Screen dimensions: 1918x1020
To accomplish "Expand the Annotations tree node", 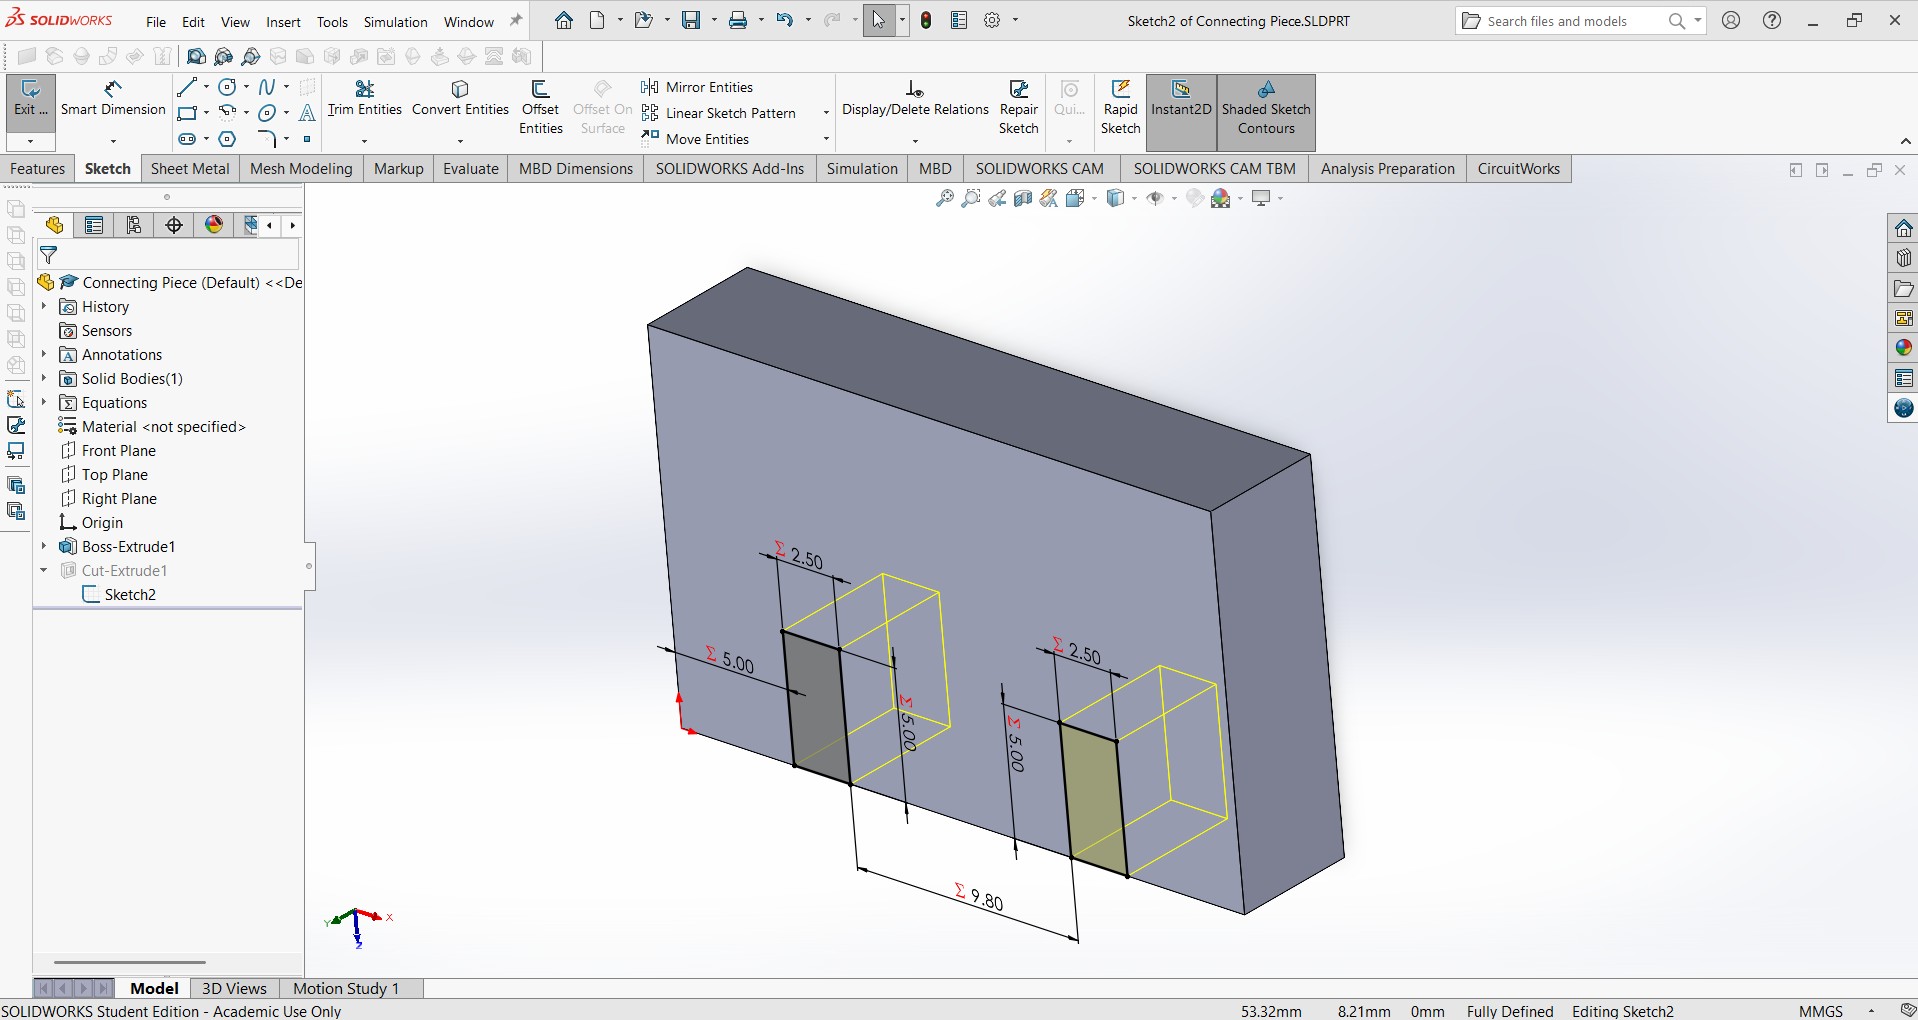I will (x=44, y=355).
